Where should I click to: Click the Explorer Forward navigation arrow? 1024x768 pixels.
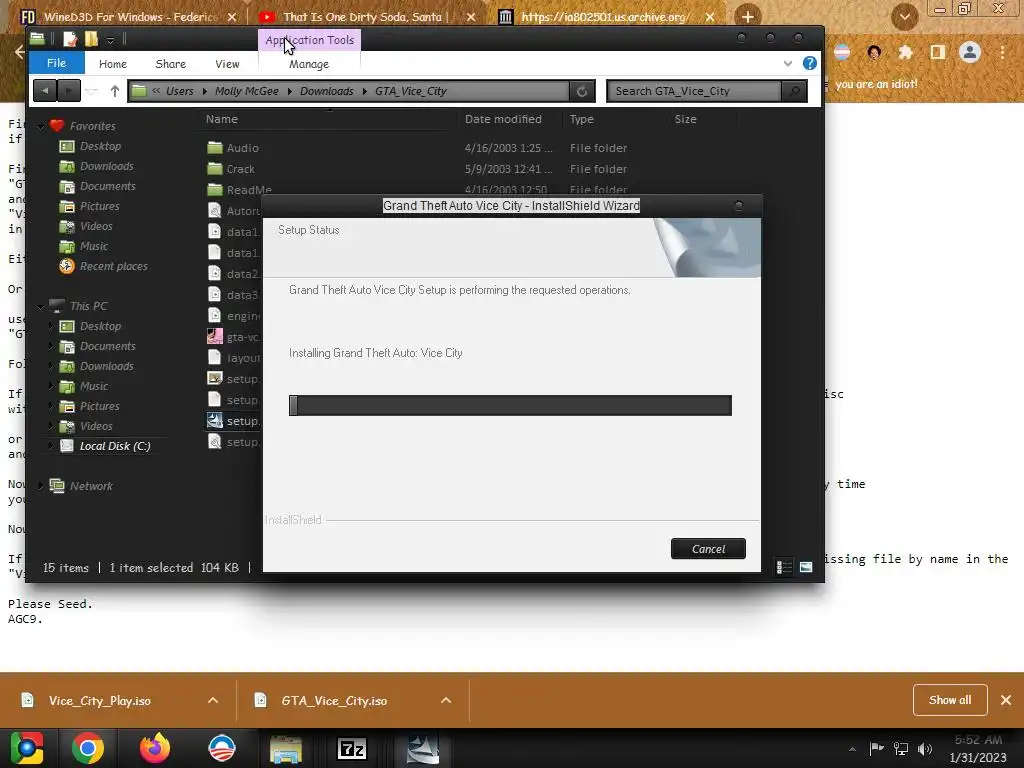pyautogui.click(x=69, y=91)
